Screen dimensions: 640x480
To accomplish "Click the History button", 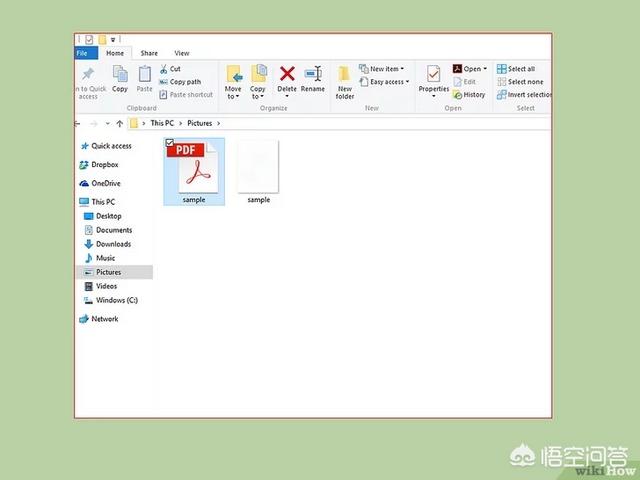I will 469,95.
